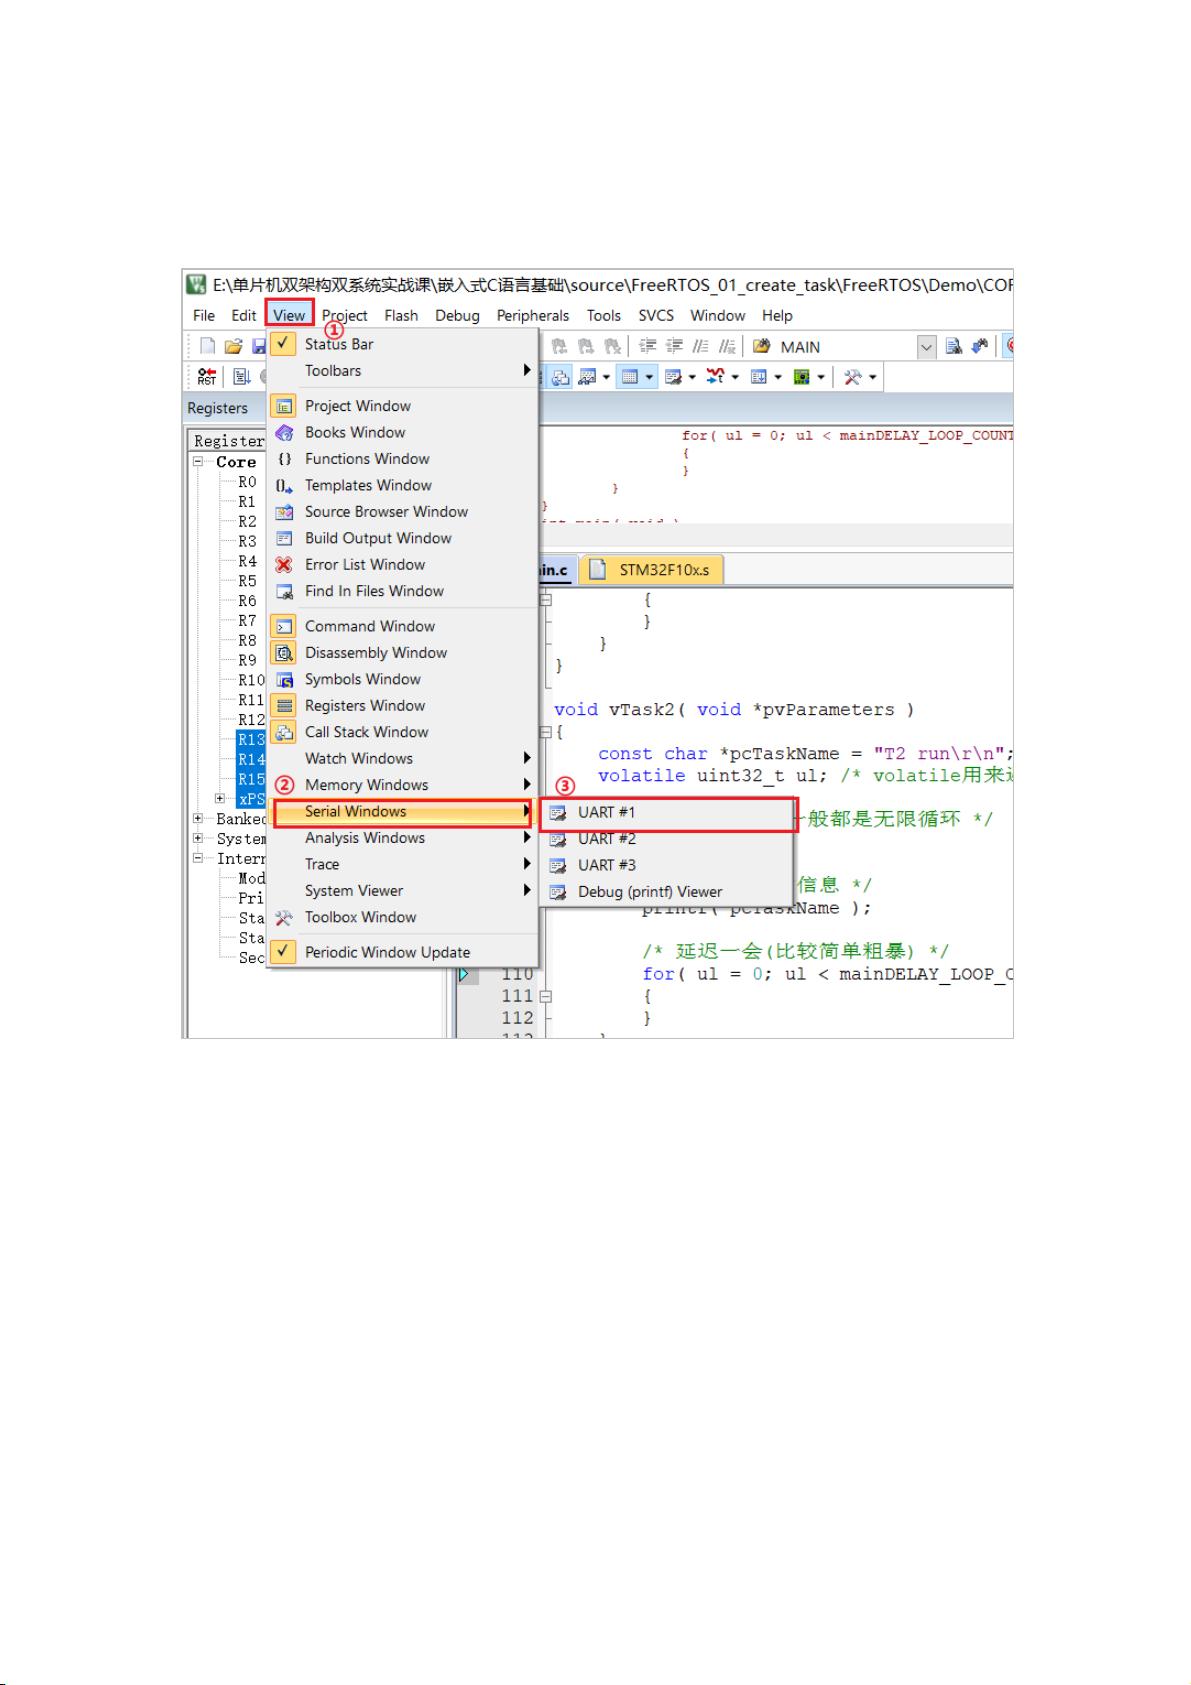Click the UART #3 icon
1191x1685 pixels.
(x=558, y=866)
